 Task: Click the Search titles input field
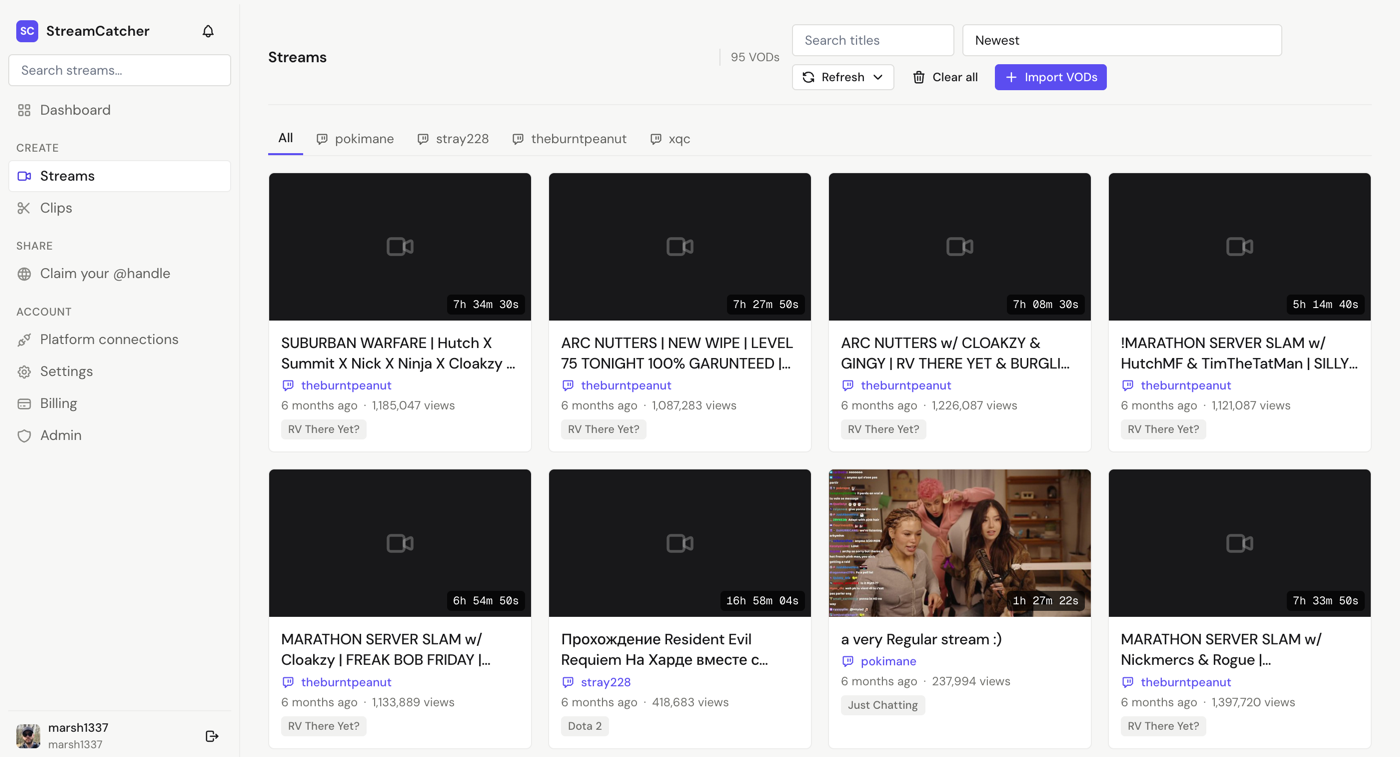coord(873,40)
